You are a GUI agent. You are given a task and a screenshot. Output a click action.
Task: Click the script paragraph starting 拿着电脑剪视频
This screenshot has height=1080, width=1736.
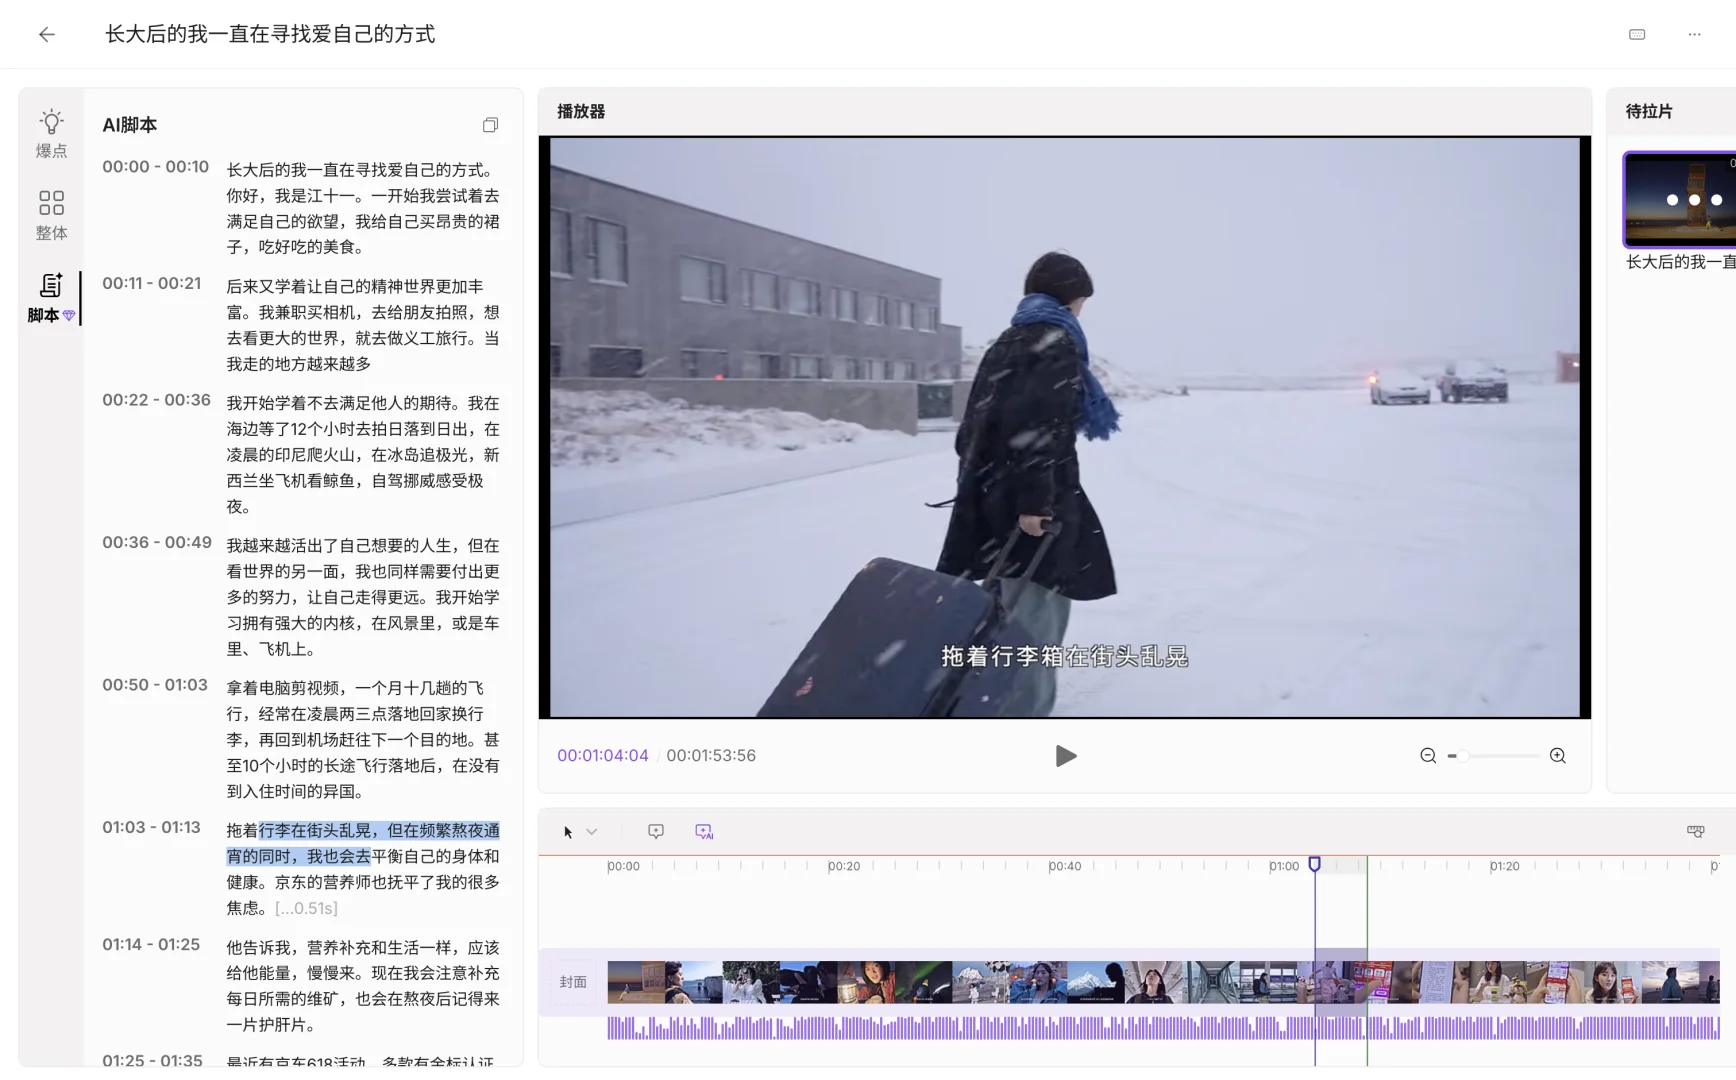coord(363,740)
